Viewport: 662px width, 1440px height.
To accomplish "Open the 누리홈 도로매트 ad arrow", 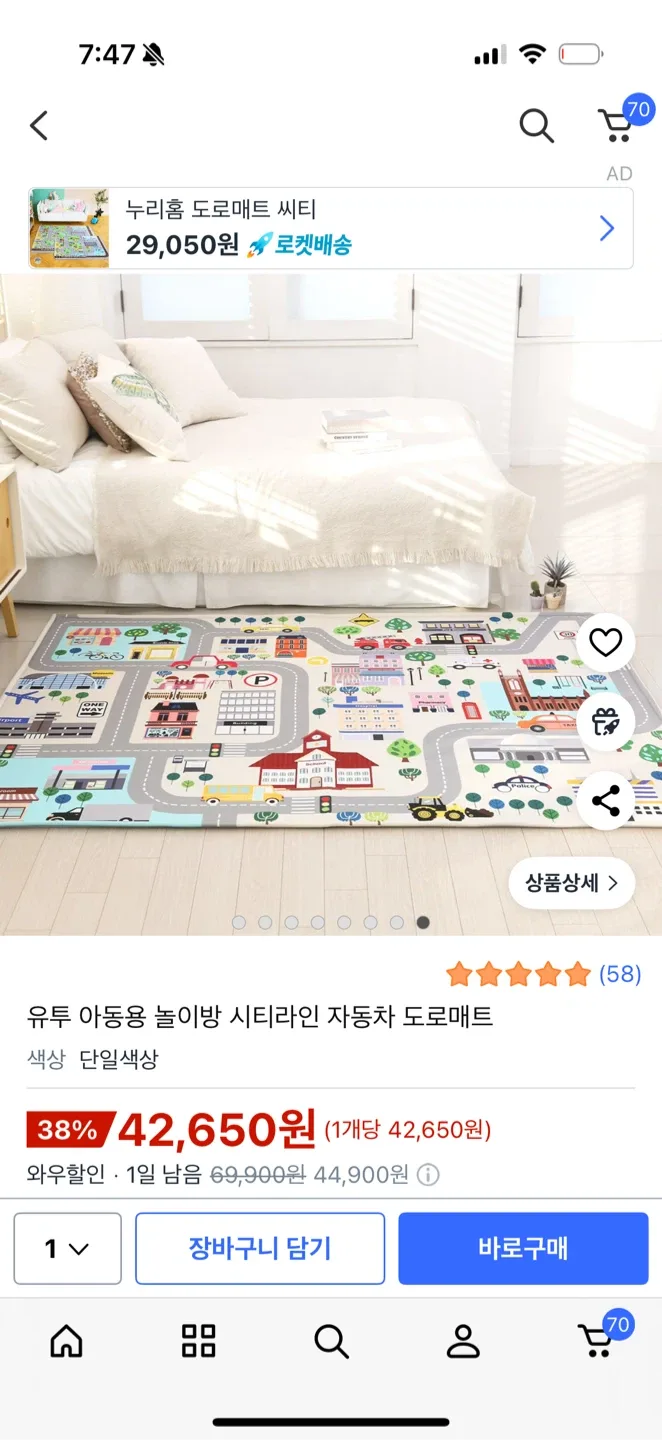I will (606, 229).
